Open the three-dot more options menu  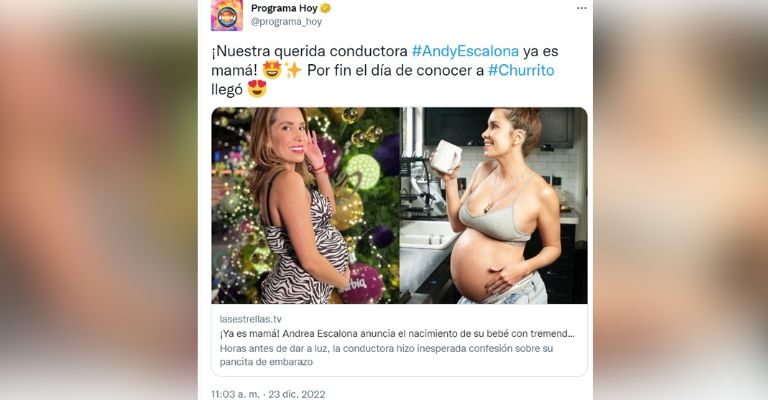pos(581,8)
